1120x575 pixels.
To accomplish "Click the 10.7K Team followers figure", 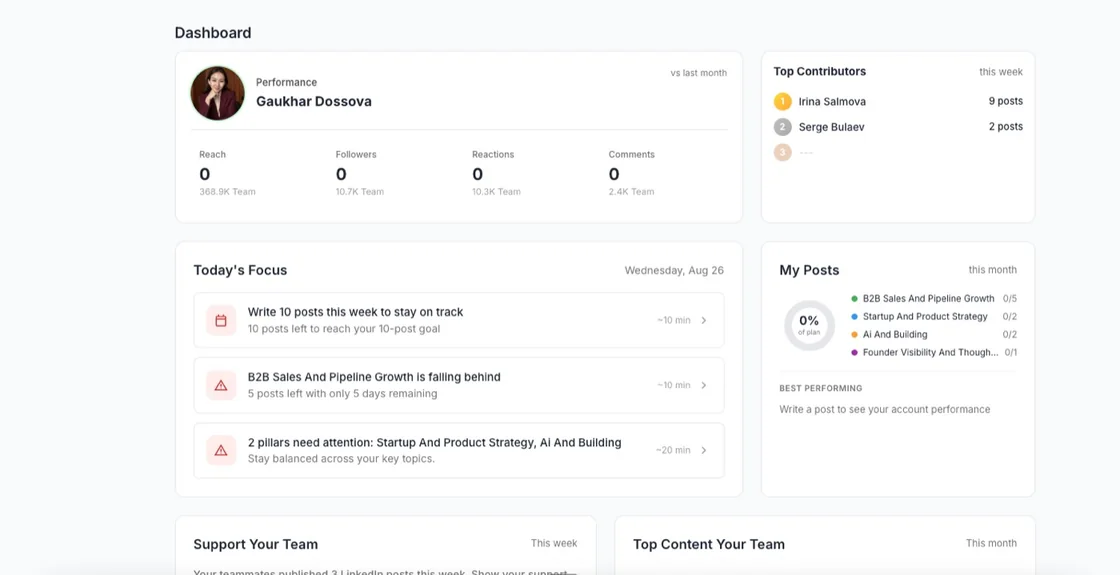I will pyautogui.click(x=359, y=191).
